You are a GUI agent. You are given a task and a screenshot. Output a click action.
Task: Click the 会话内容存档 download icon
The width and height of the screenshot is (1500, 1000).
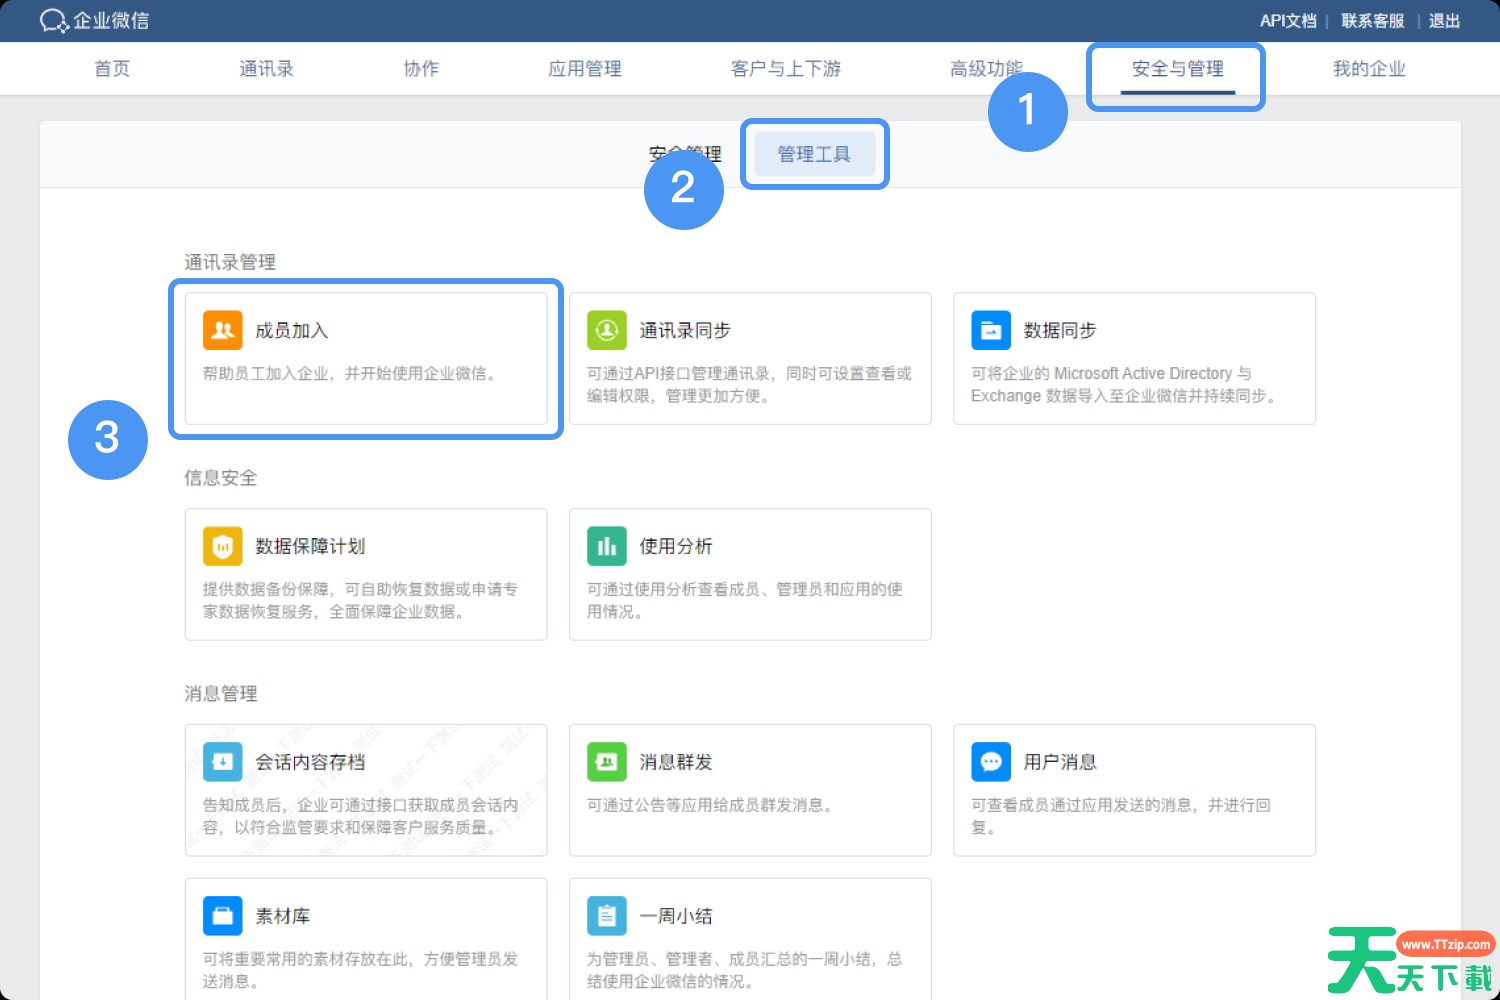tap(222, 762)
